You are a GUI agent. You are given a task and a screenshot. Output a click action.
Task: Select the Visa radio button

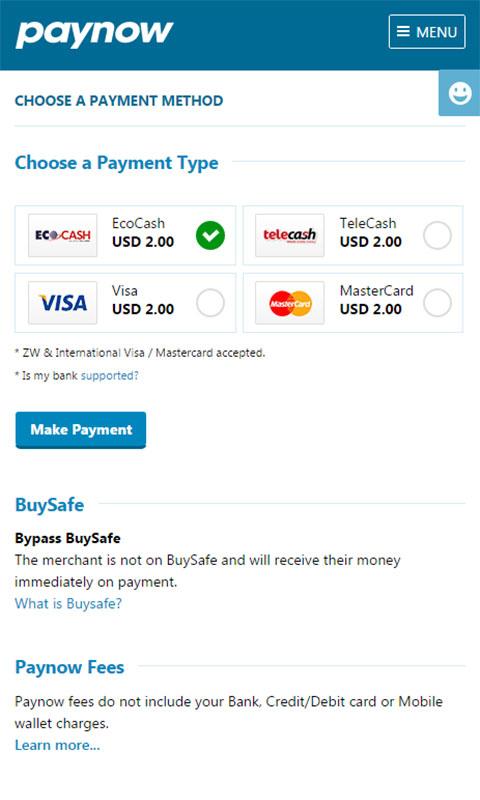click(x=210, y=303)
